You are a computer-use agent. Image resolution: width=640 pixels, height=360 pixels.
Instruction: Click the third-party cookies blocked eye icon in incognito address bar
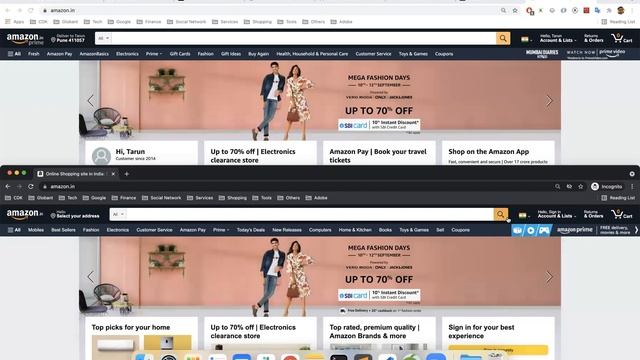pos(569,187)
